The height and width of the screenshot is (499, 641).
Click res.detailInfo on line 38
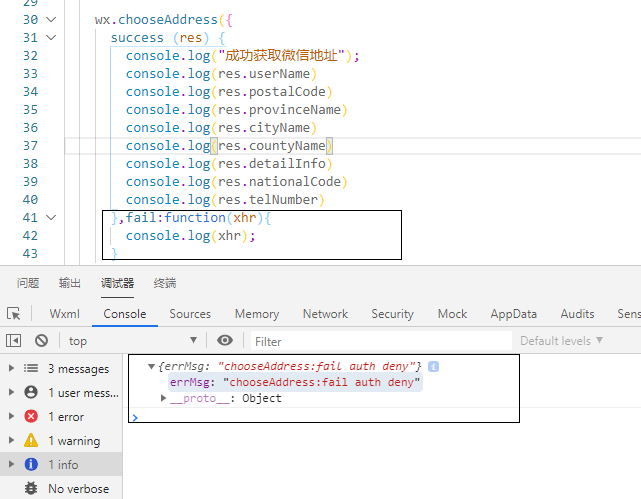pos(271,164)
